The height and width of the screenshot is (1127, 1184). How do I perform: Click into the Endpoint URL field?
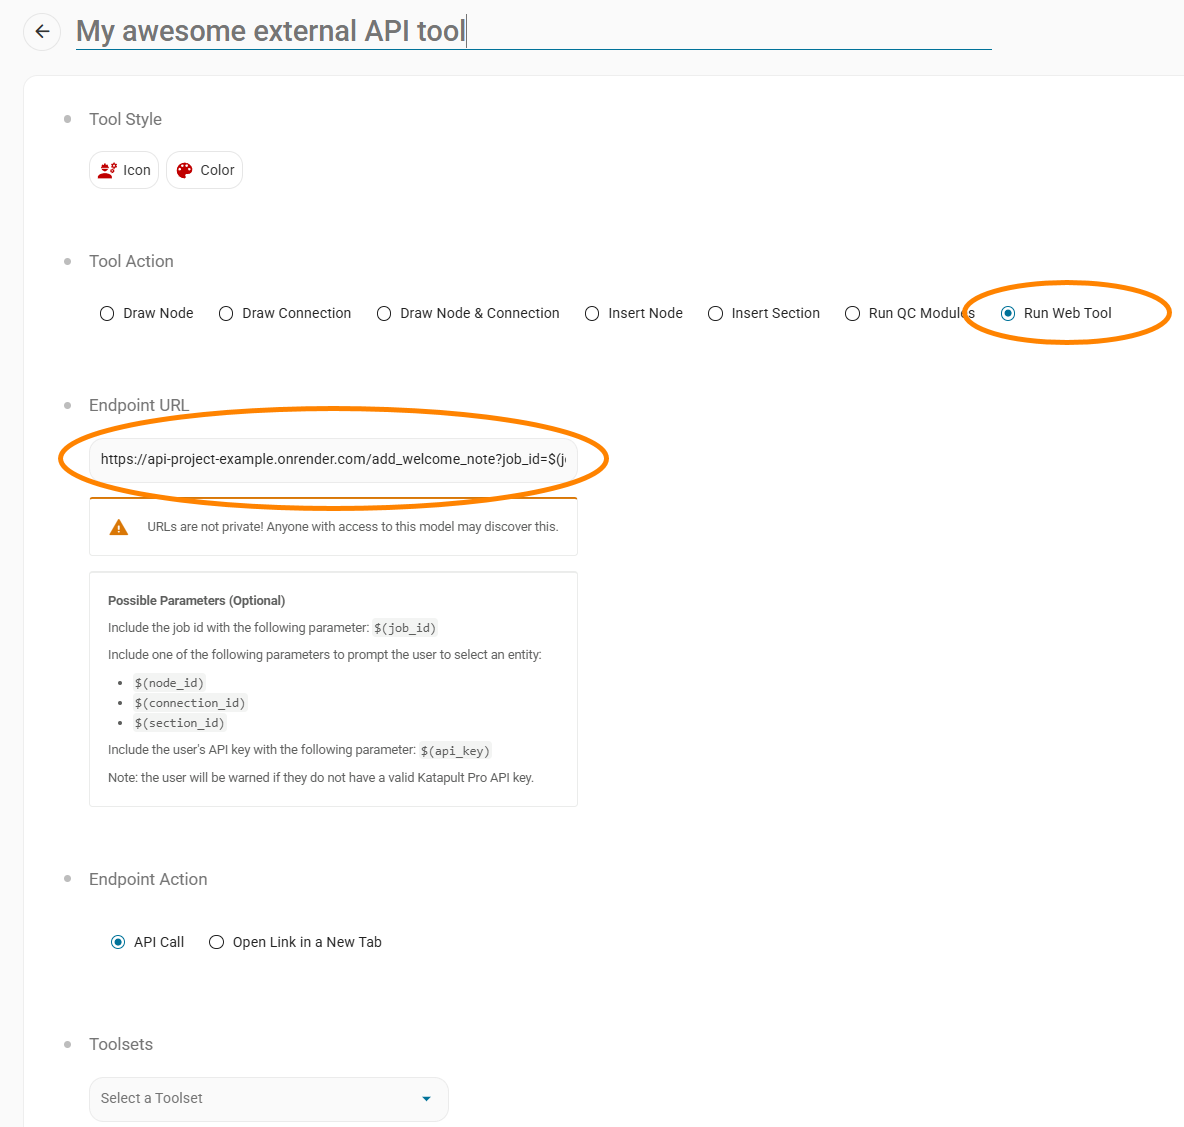coord(333,460)
